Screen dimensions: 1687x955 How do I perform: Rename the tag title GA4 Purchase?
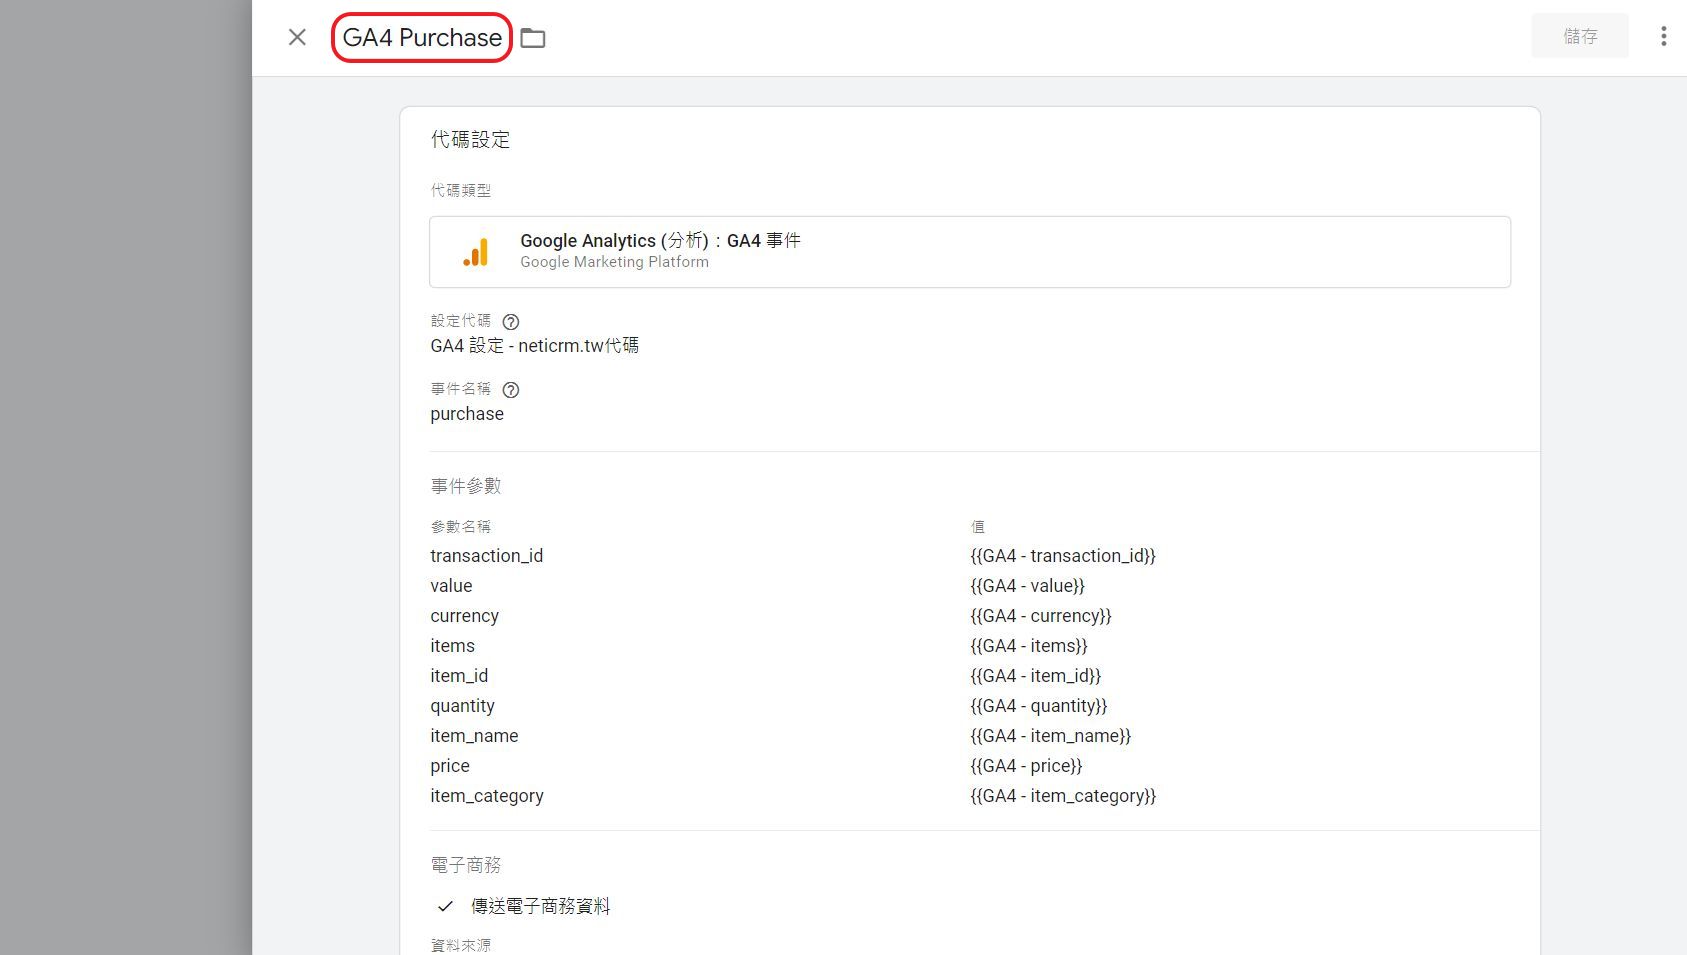tap(422, 38)
